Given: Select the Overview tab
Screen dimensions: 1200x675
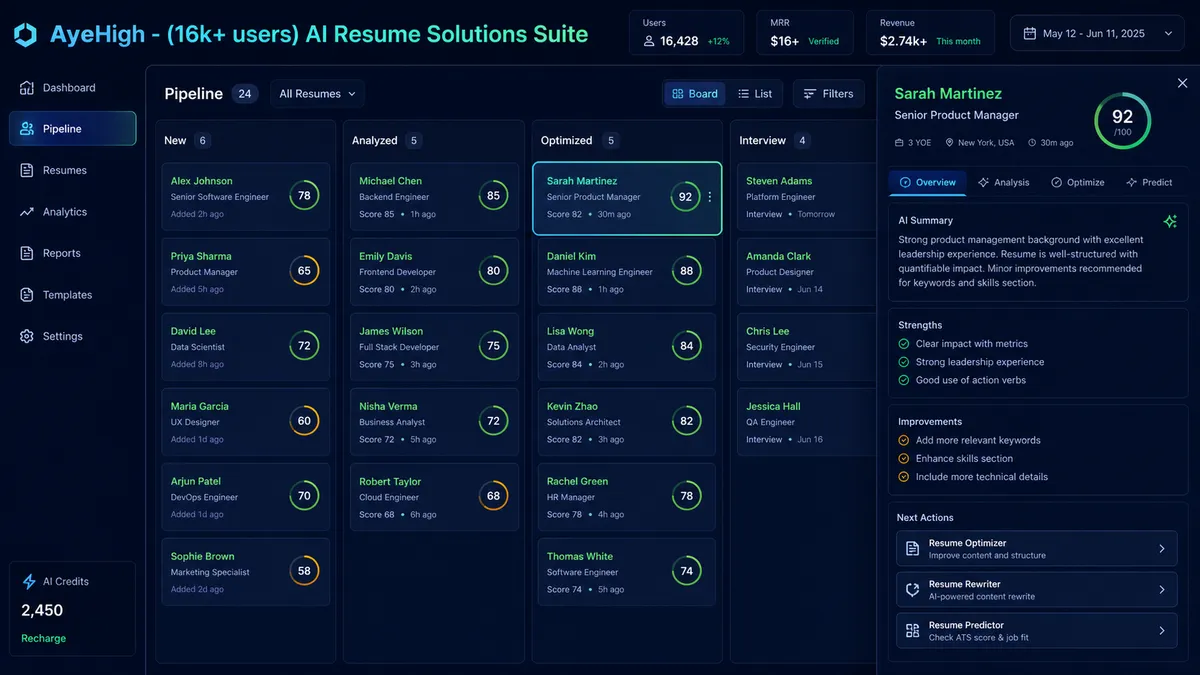Looking at the screenshot, I should [928, 182].
